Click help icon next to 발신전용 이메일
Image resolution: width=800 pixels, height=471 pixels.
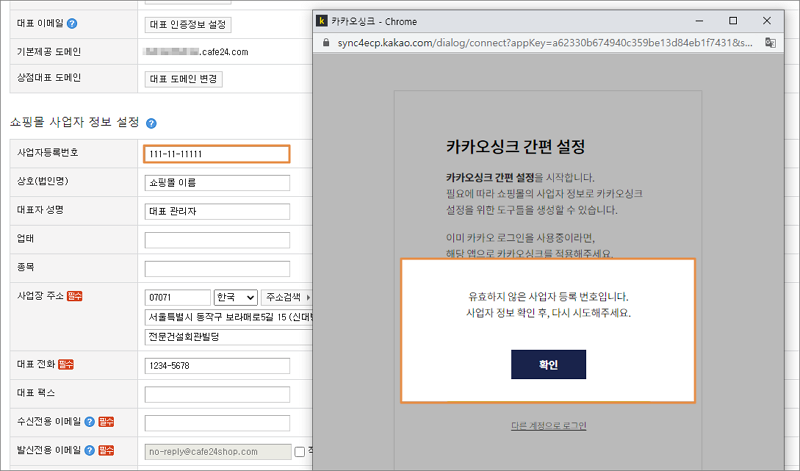pyautogui.click(x=90, y=451)
